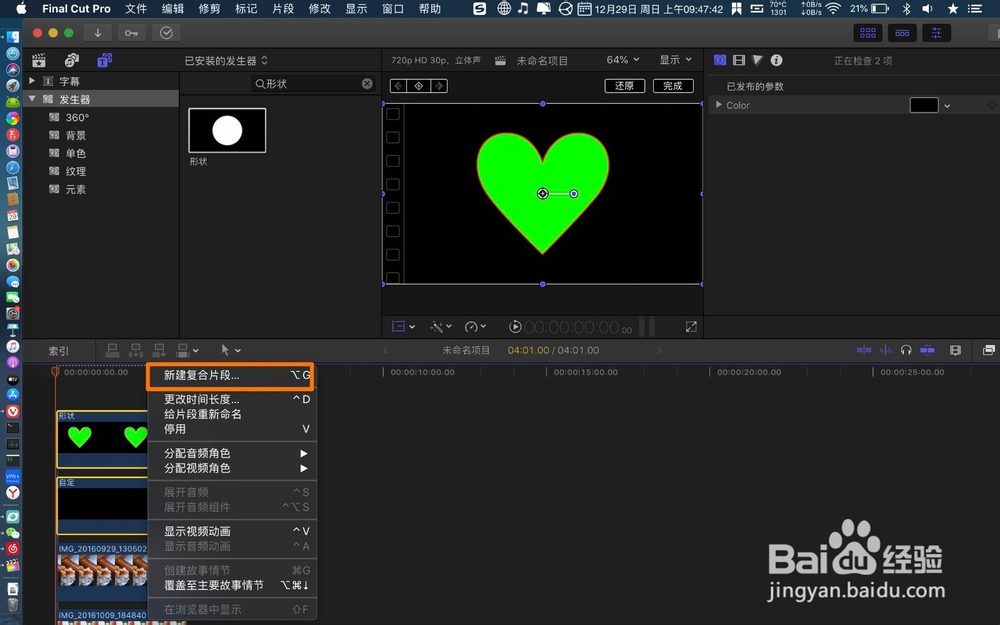Open the video inspector filmstrip icon
Screen dimensions: 1000x625
(739, 60)
